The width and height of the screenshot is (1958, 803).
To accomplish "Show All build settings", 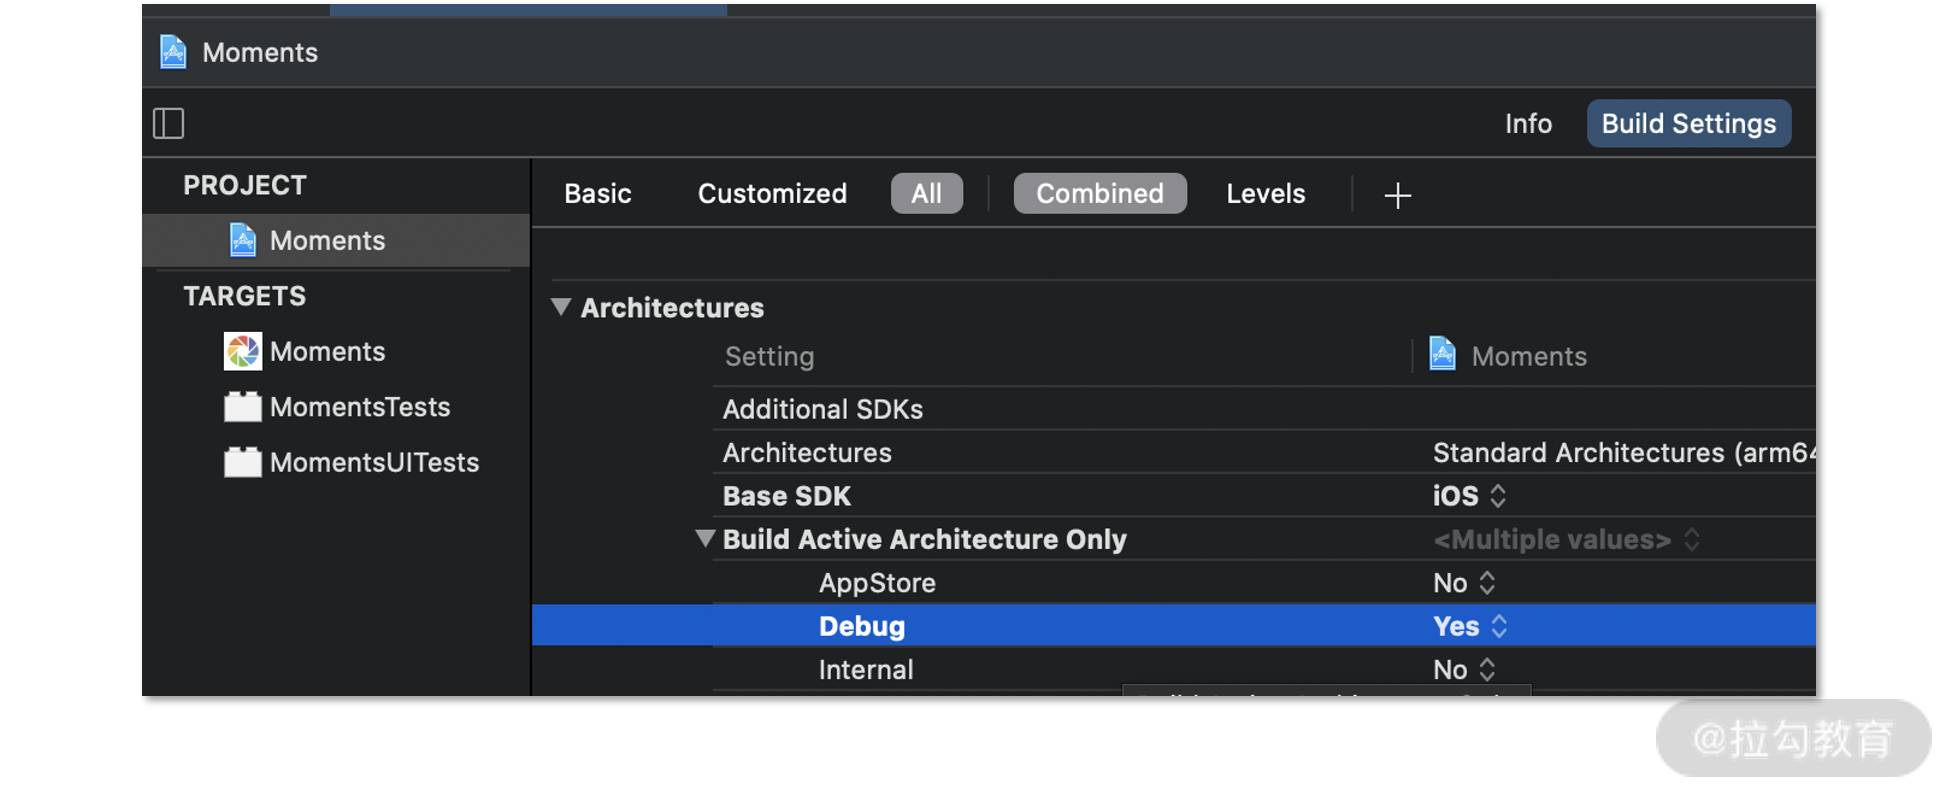I will click(927, 194).
